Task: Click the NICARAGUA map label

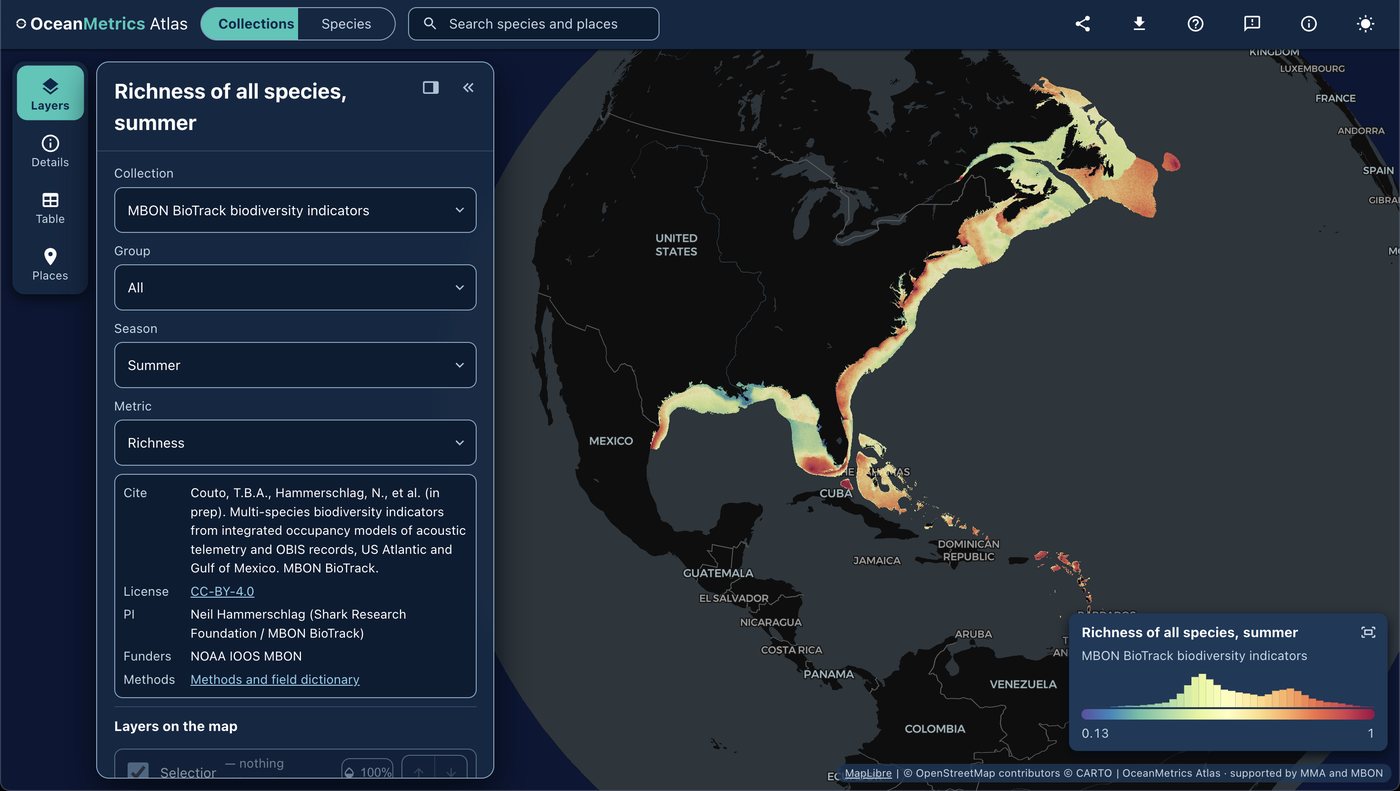Action: click(x=771, y=622)
